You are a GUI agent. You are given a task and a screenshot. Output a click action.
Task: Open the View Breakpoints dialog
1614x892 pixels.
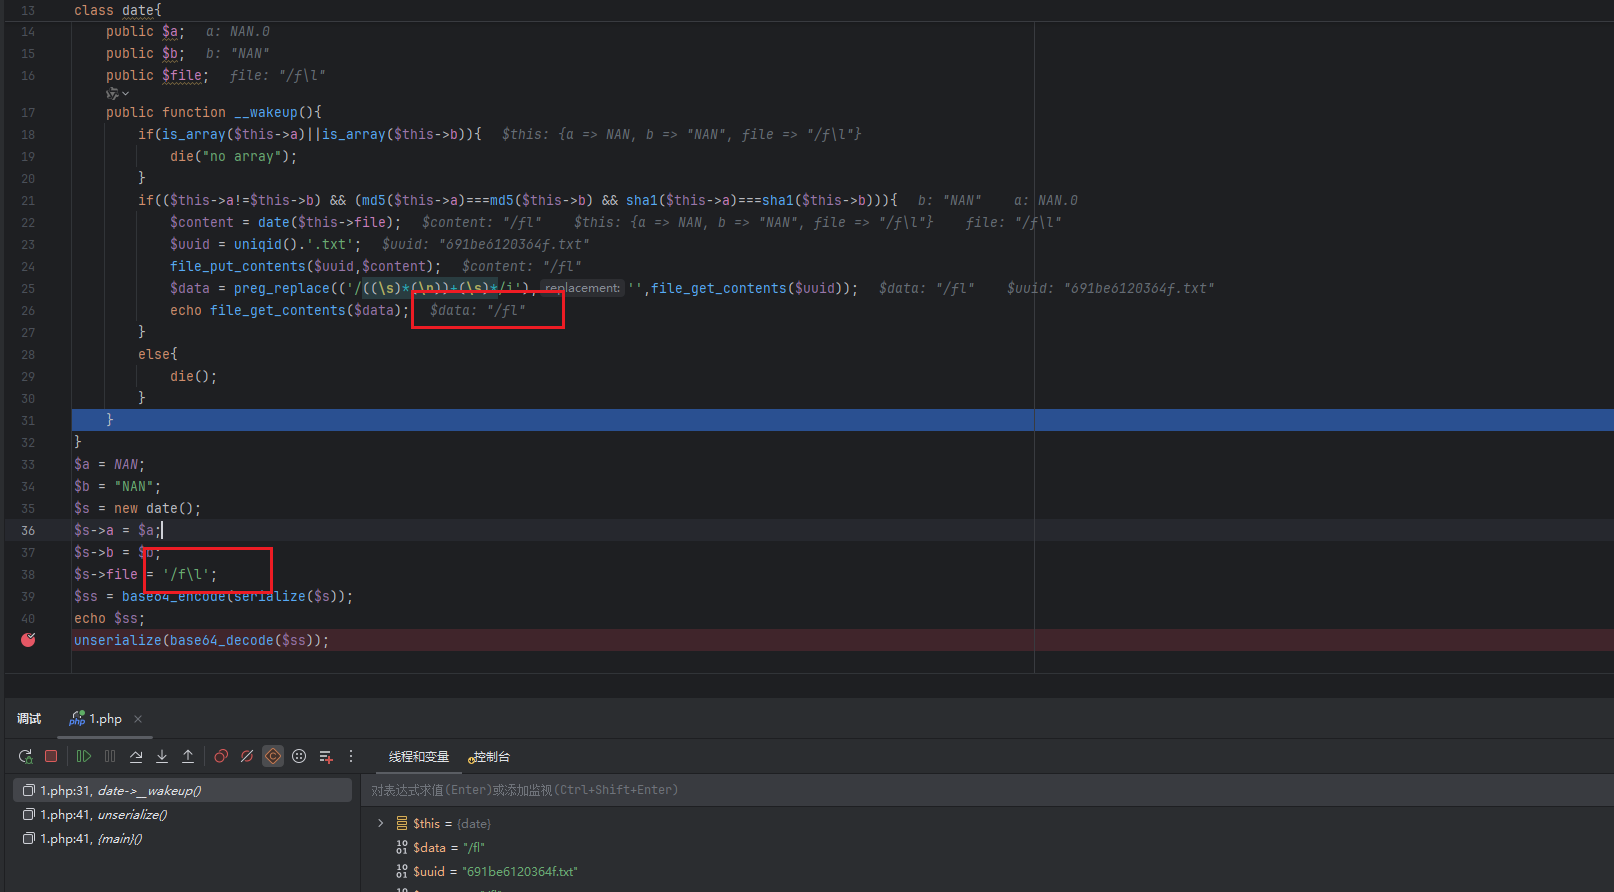point(221,757)
